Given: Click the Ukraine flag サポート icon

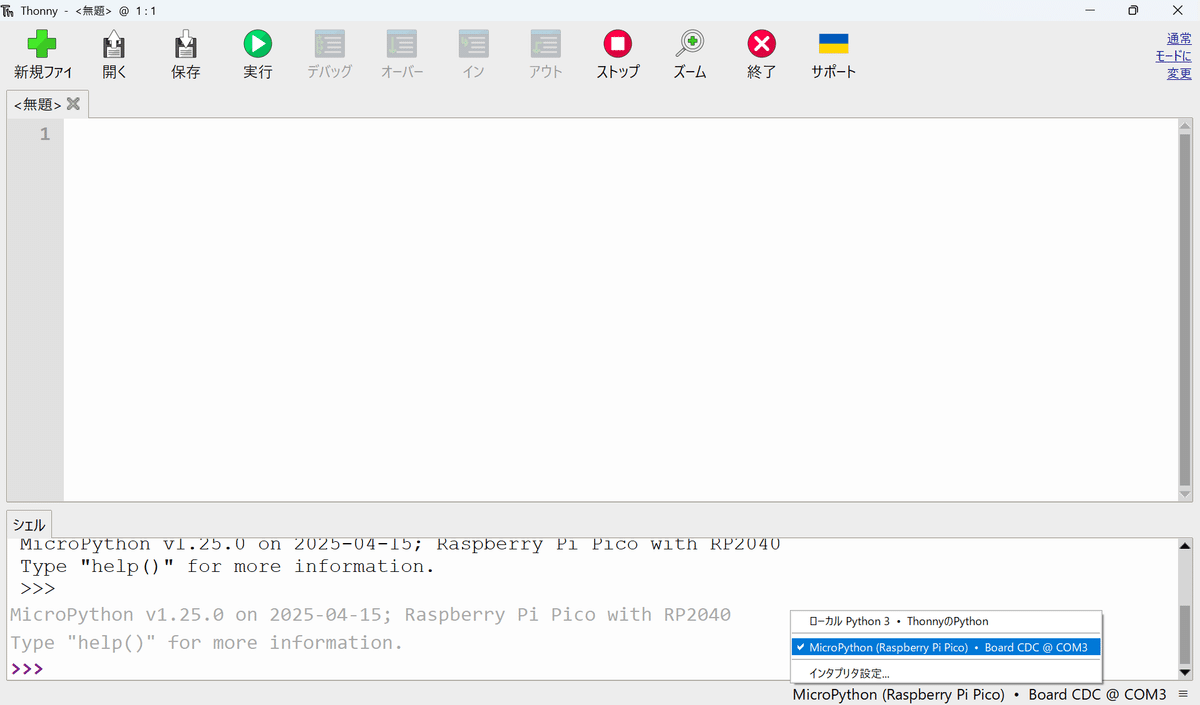Looking at the screenshot, I should point(834,44).
